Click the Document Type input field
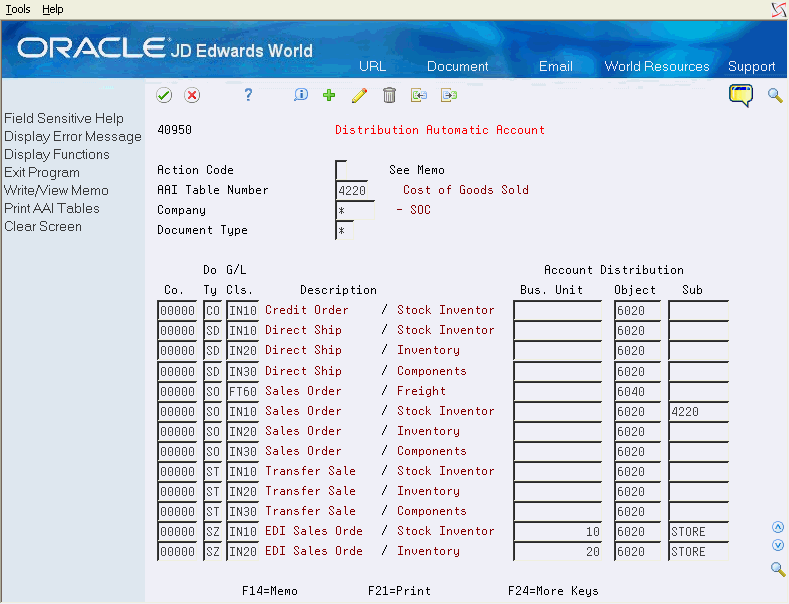This screenshot has width=789, height=604. pyautogui.click(x=345, y=231)
